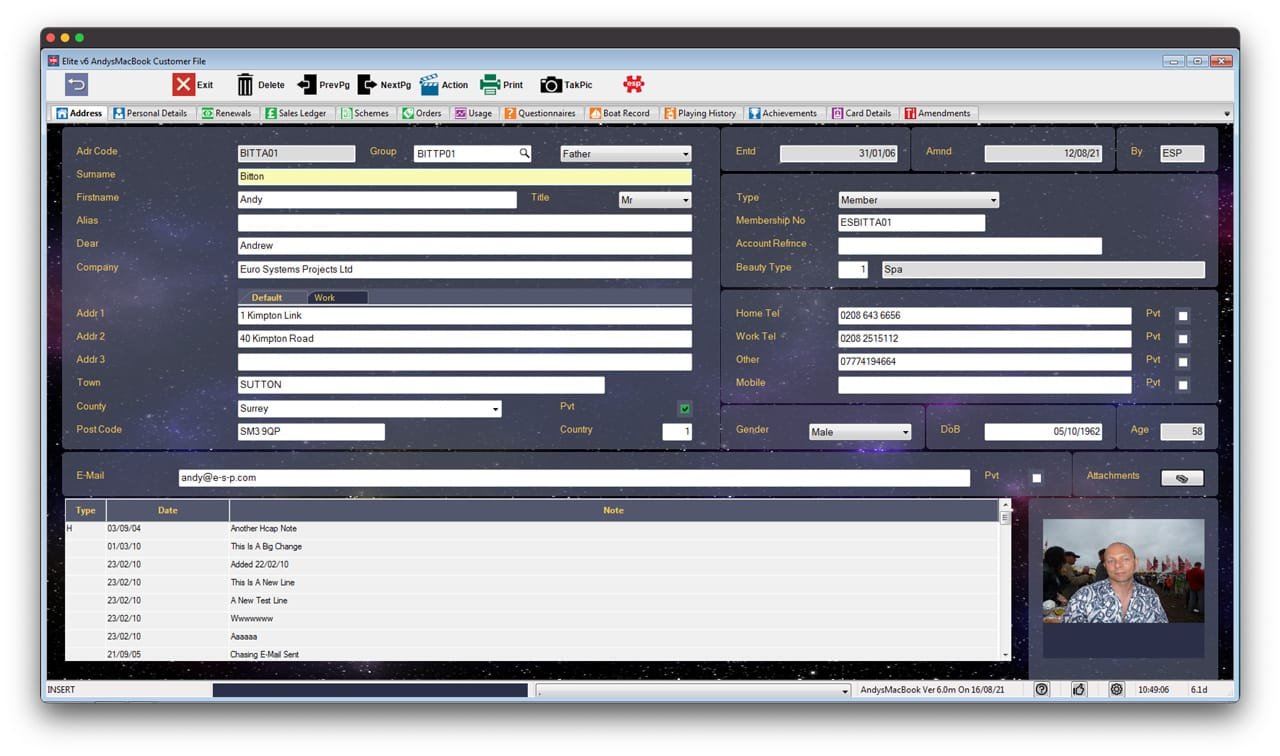Click the blue back arrow icon
Viewport: 1280px width, 756px height.
click(77, 84)
